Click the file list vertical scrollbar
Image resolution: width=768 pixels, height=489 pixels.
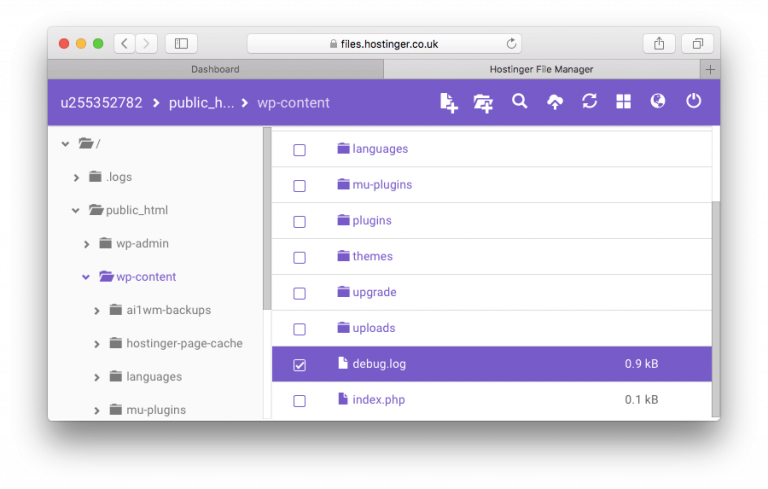716,309
